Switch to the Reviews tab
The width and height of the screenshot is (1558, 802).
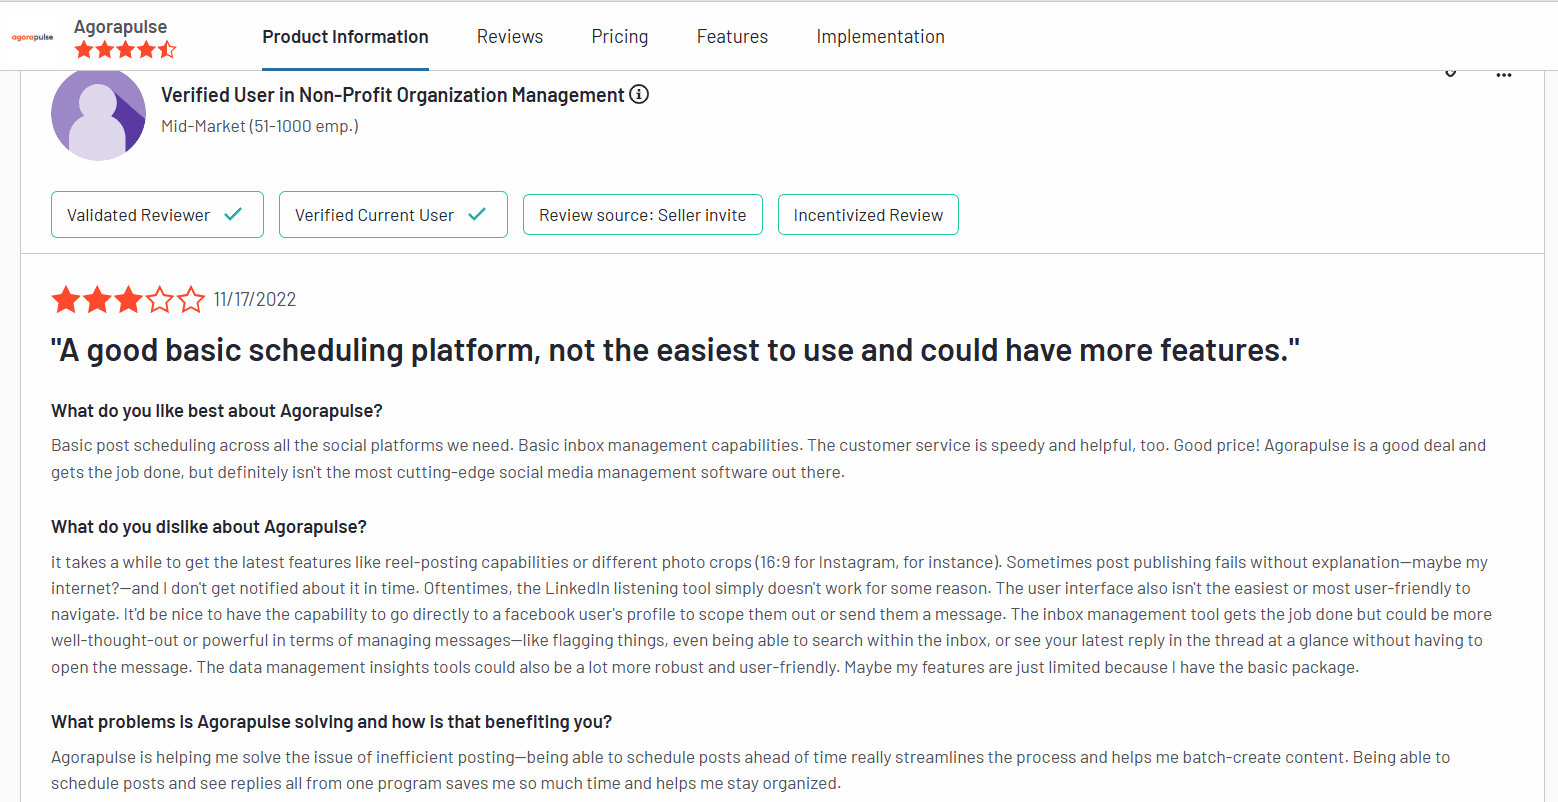510,37
